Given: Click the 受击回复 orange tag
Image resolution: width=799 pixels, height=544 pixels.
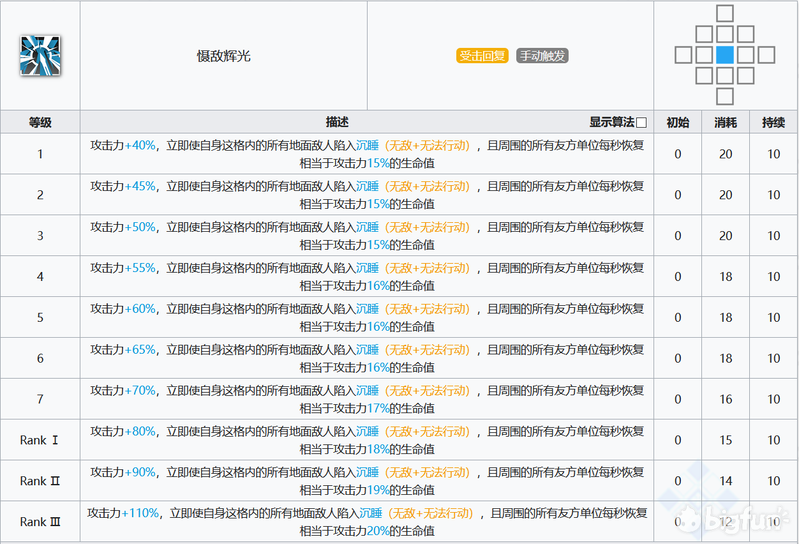Looking at the screenshot, I should tap(482, 56).
